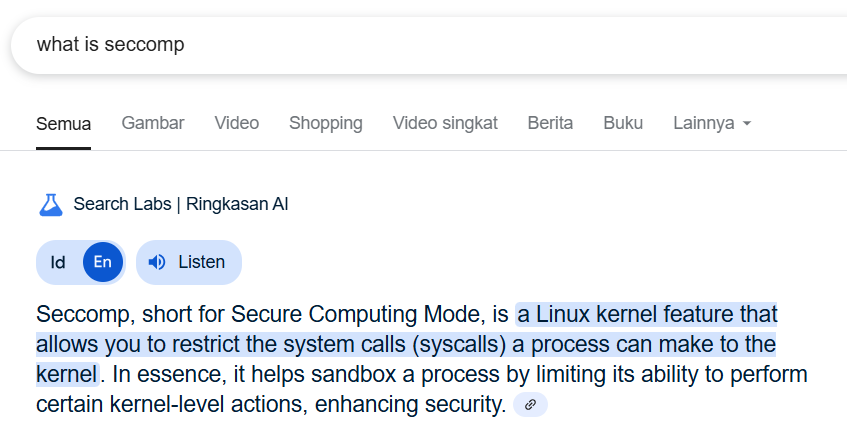Switch to the Gambar tab
Image resolution: width=847 pixels, height=437 pixels.
point(153,123)
